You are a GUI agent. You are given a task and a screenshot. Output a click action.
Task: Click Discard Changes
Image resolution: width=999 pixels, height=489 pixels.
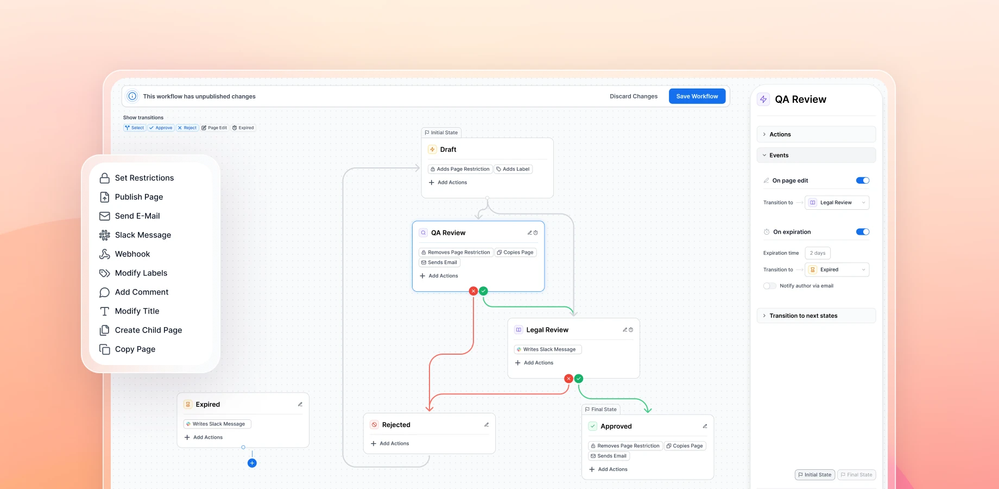pos(633,96)
